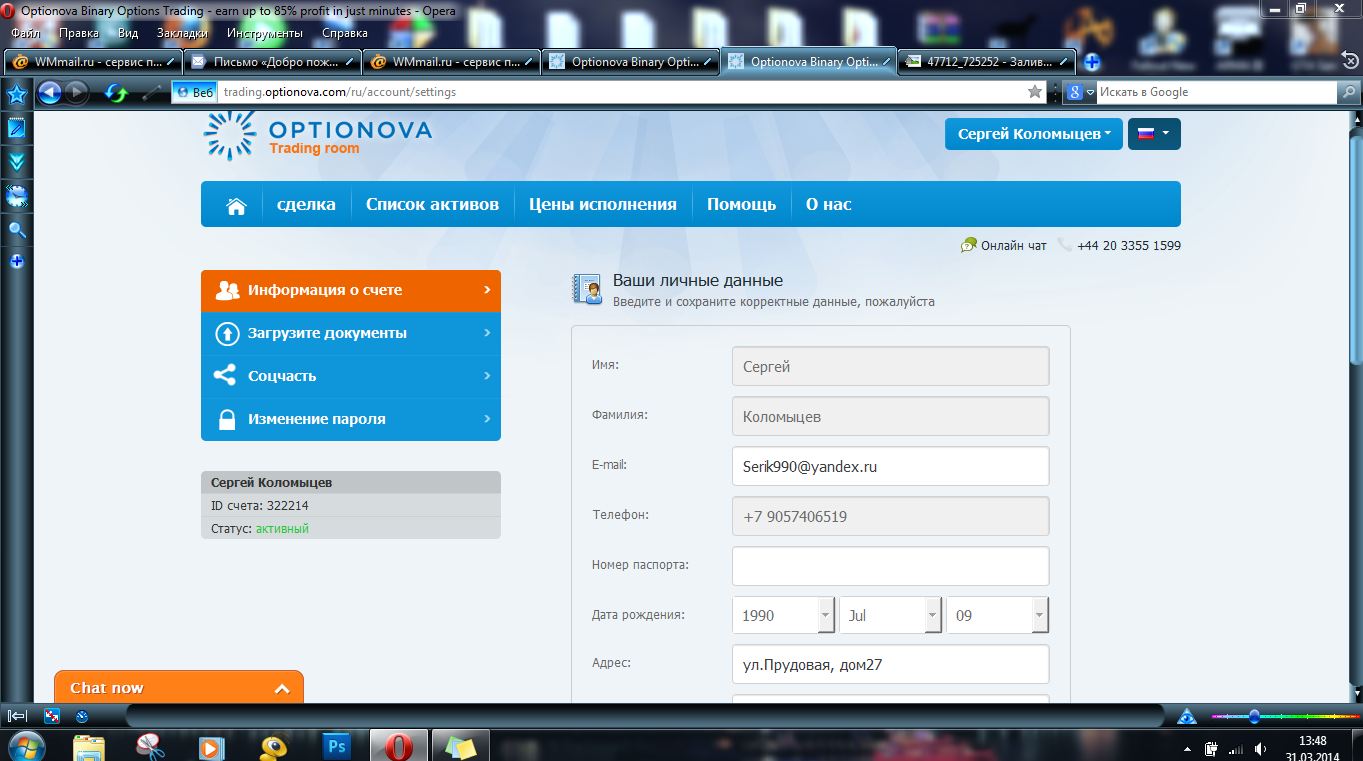Click the Opera icon in the taskbar
1363x761 pixels.
(398, 746)
